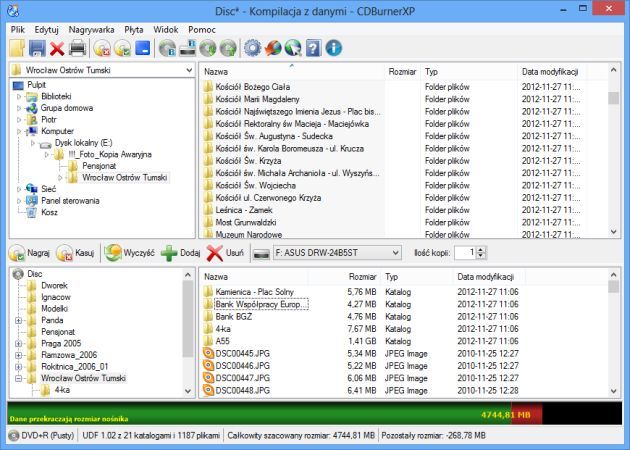Expand the Biblioteki tree node
This screenshot has width=630, height=450.
point(19,97)
